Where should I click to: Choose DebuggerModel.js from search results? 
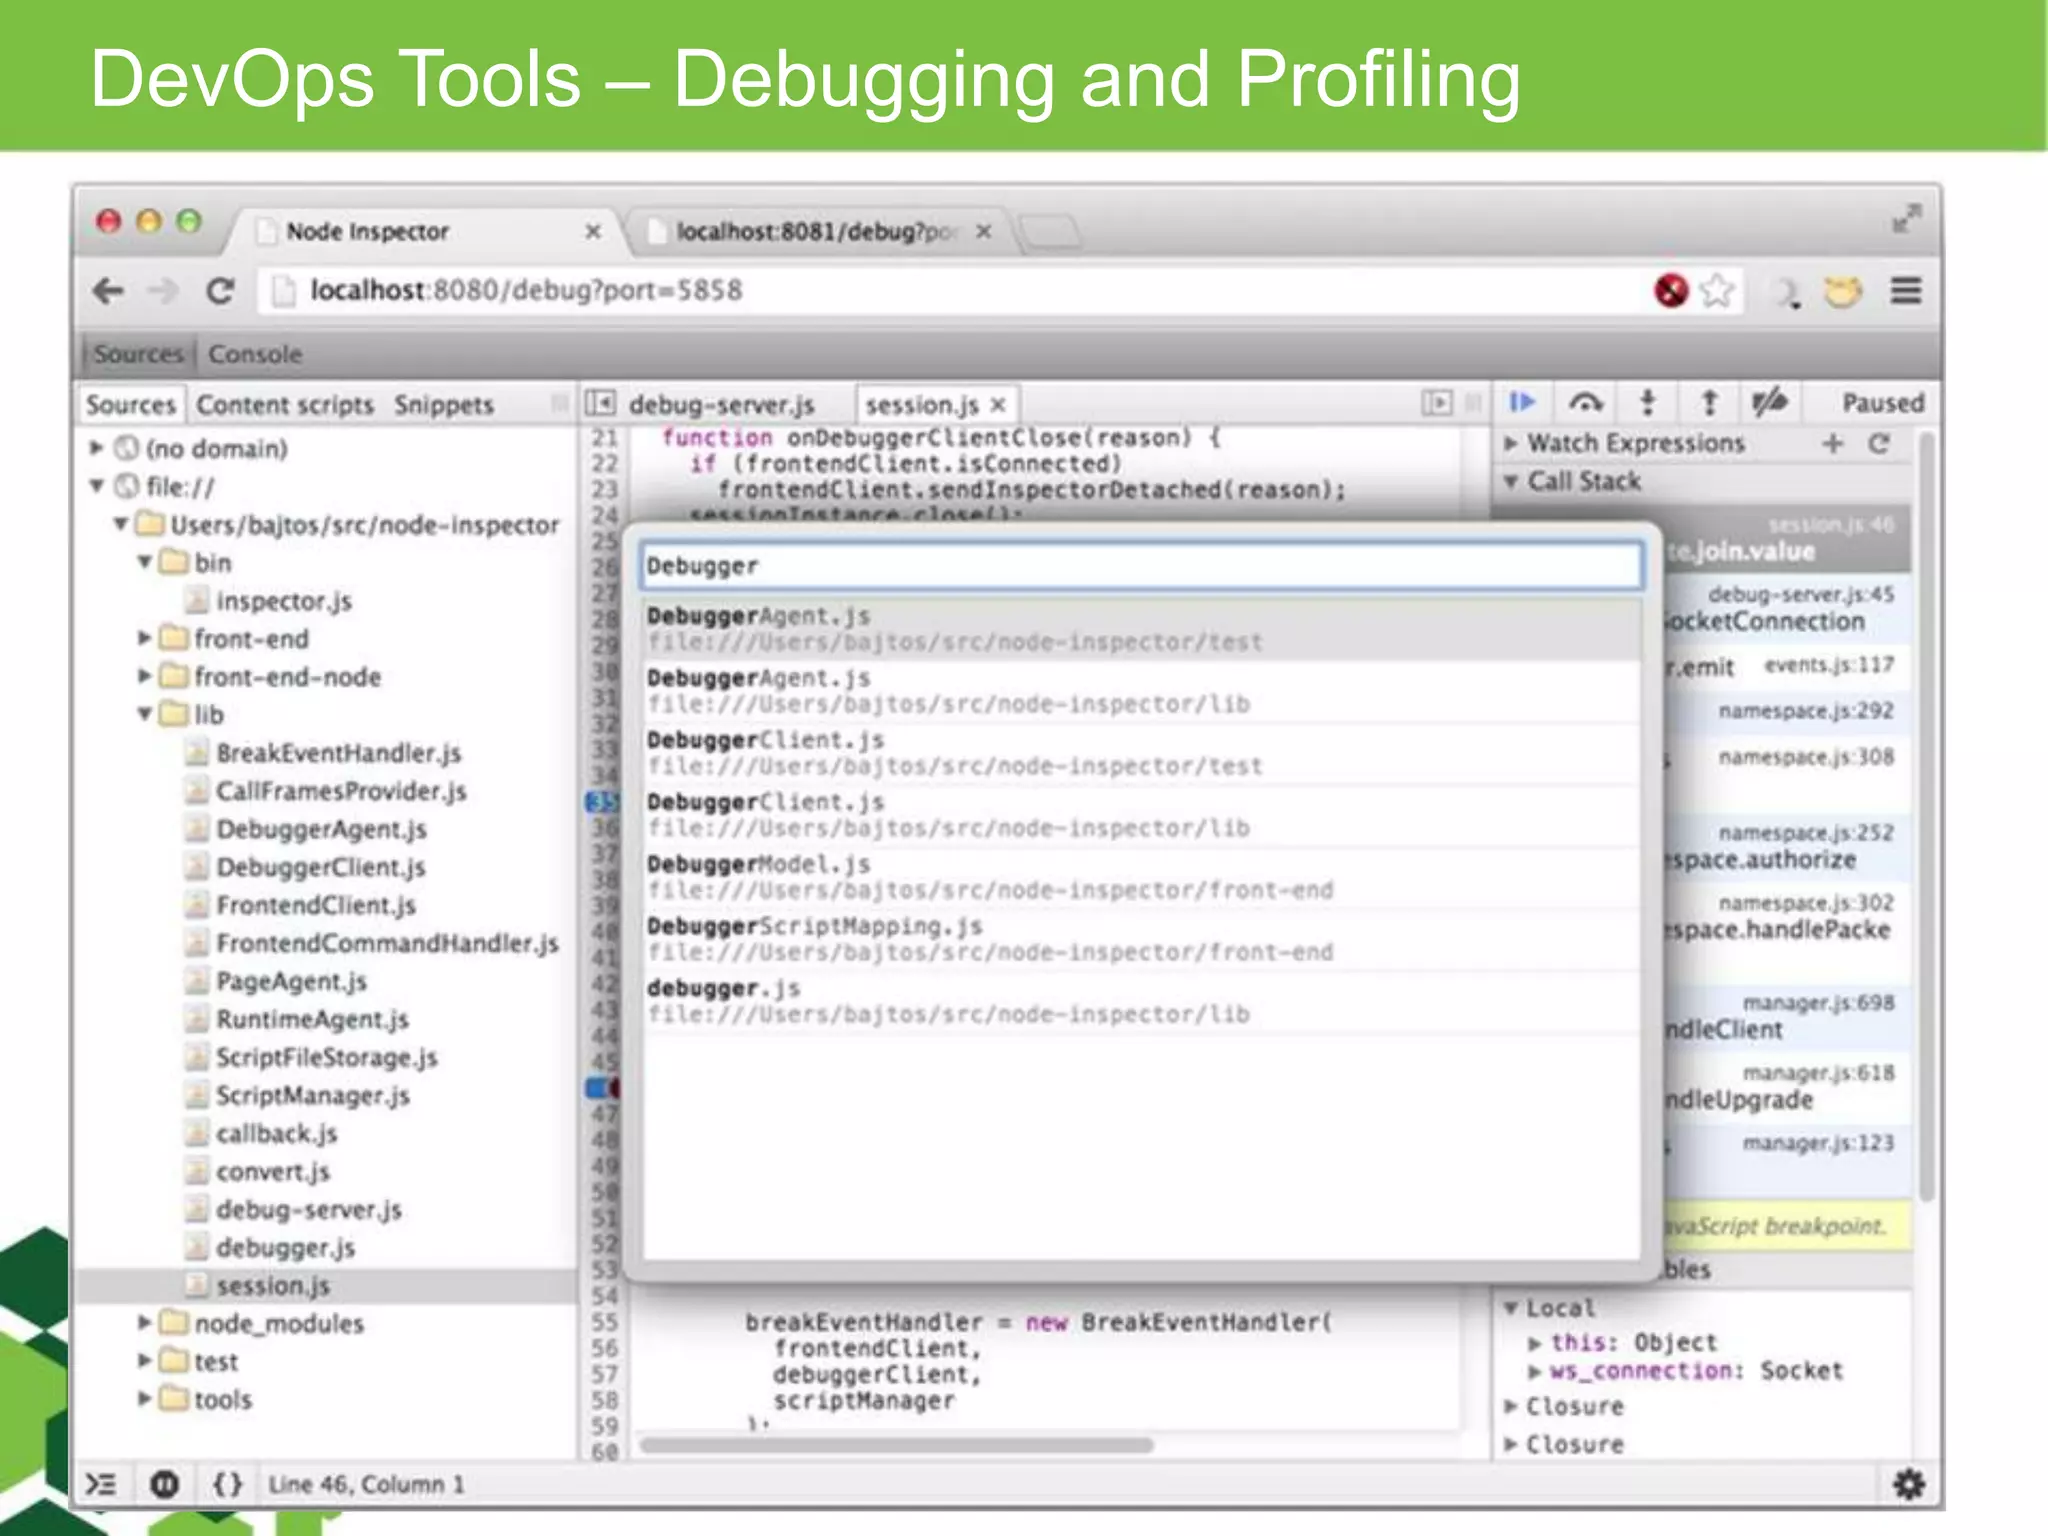(1141, 877)
